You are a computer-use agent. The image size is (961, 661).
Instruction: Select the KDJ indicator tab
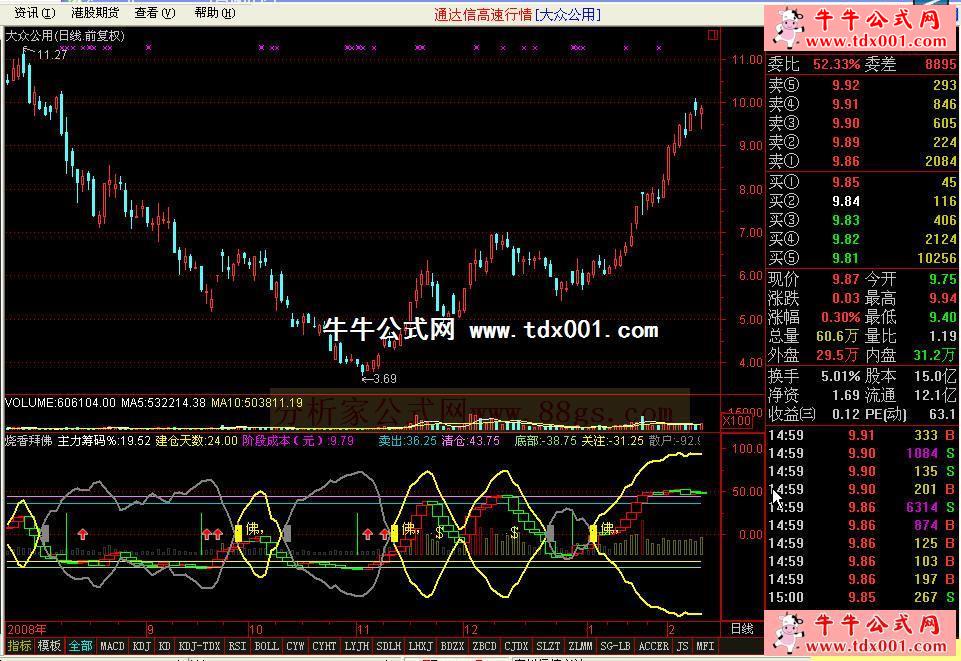click(142, 646)
